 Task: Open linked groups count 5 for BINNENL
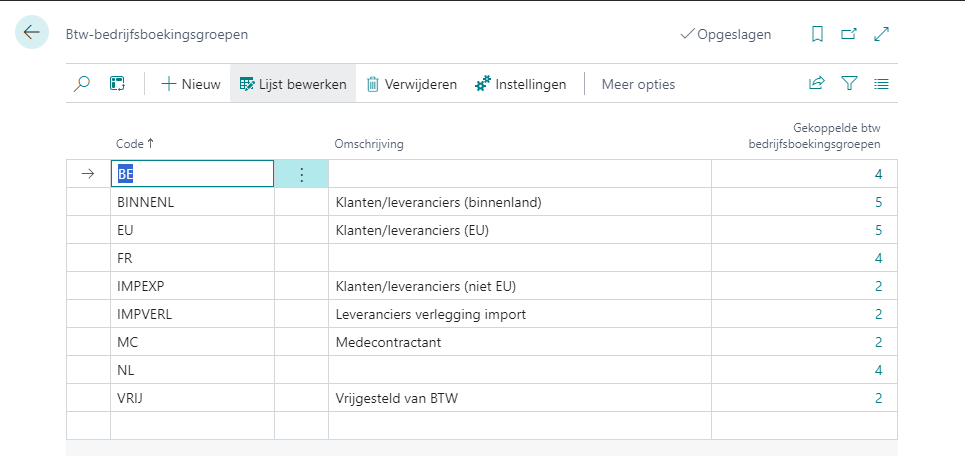point(878,202)
